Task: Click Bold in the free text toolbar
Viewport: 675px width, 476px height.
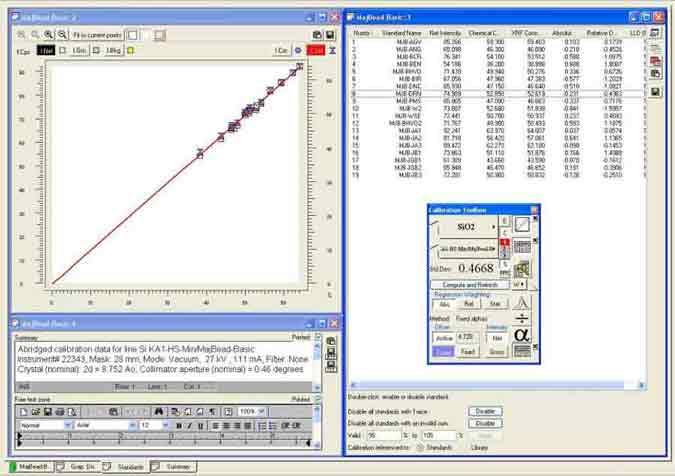Action: tap(177, 425)
